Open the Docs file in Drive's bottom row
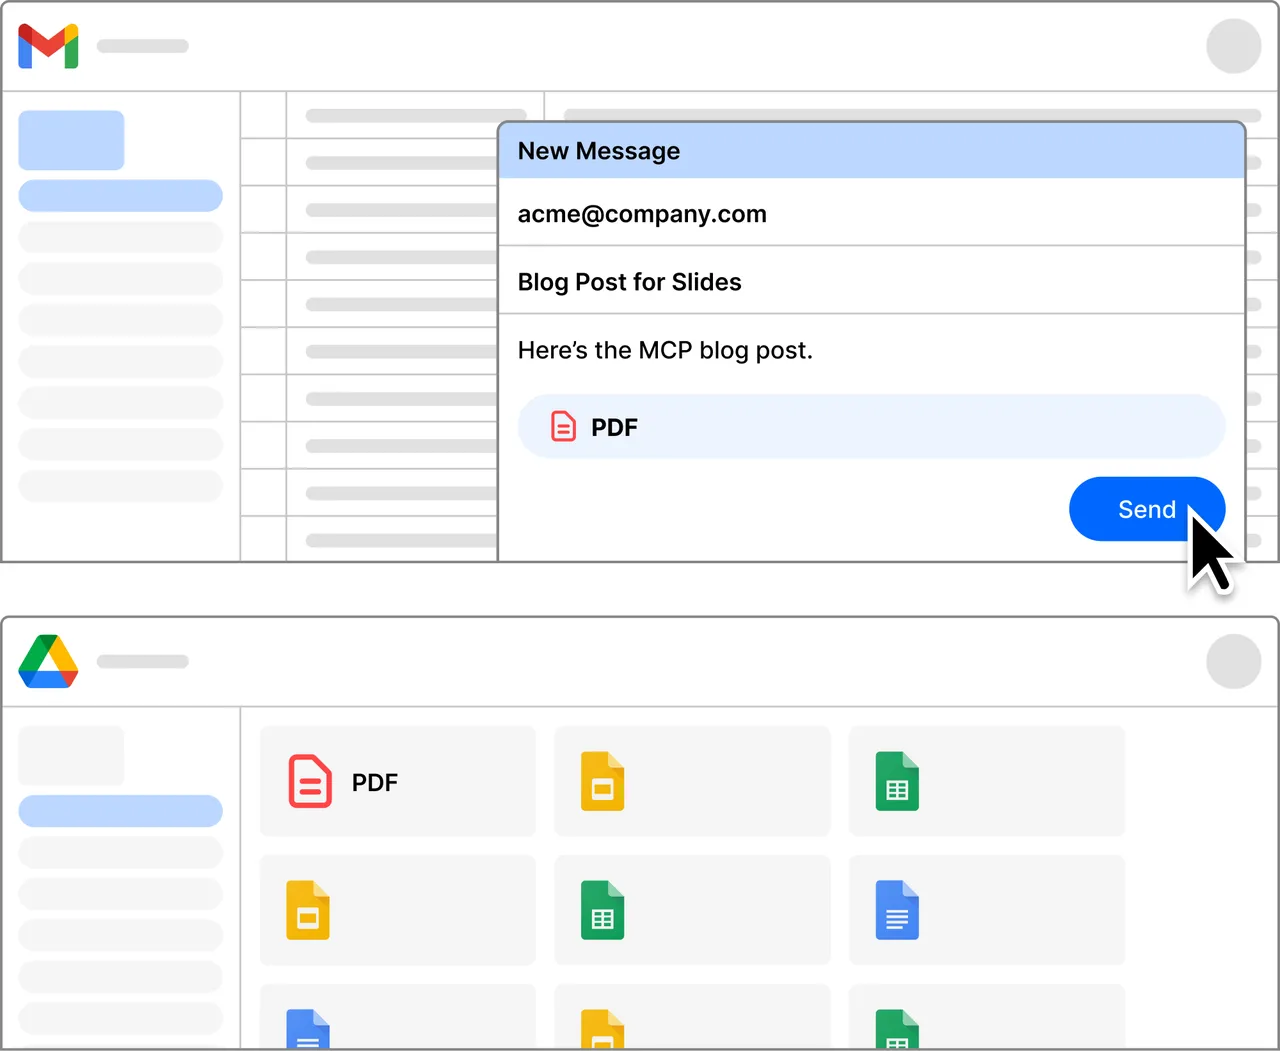The width and height of the screenshot is (1280, 1051). click(x=398, y=1017)
